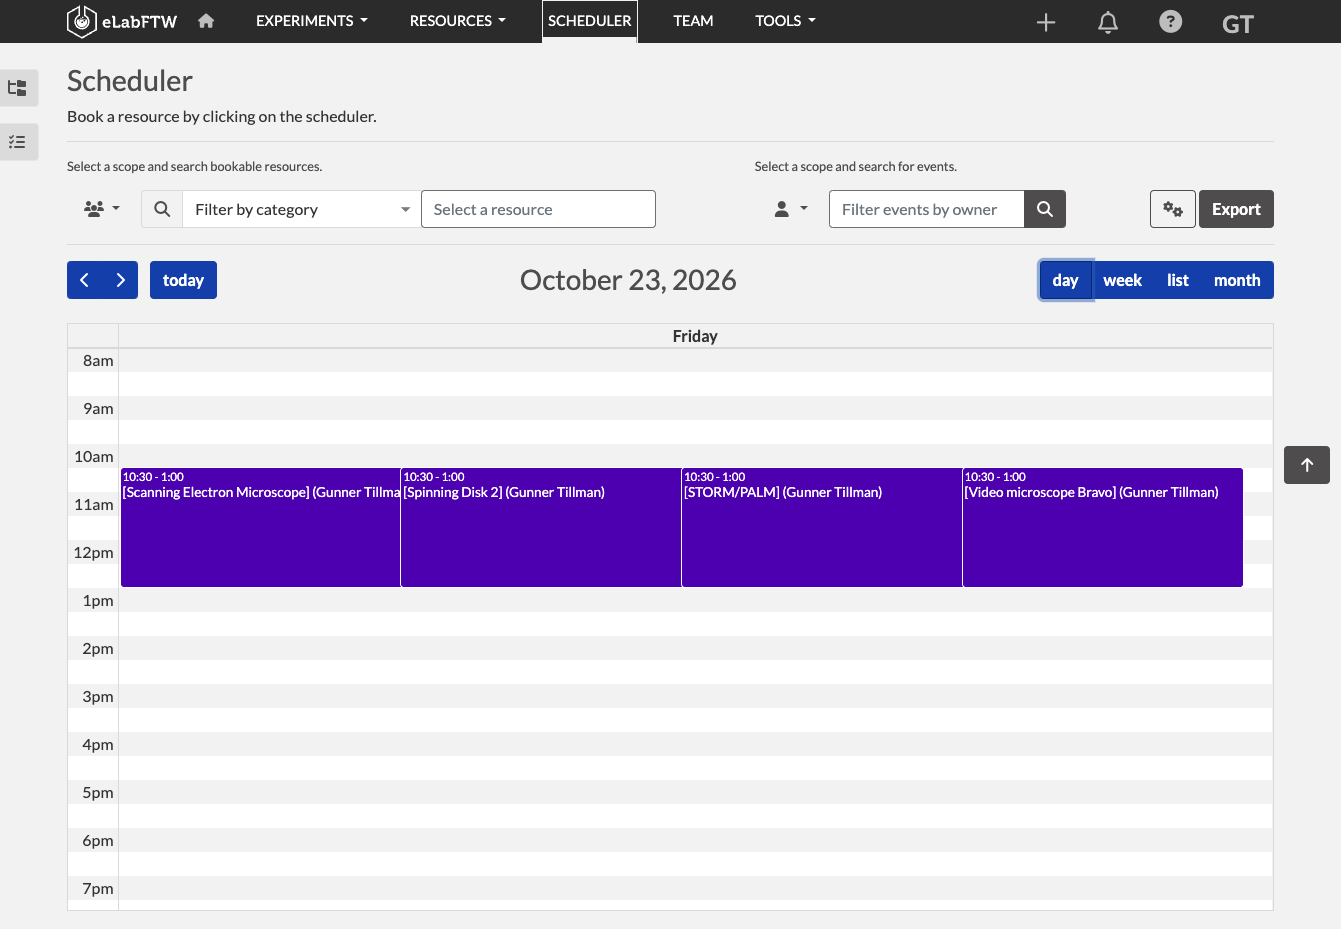
Task: Click the plus create-new icon
Action: click(x=1046, y=22)
